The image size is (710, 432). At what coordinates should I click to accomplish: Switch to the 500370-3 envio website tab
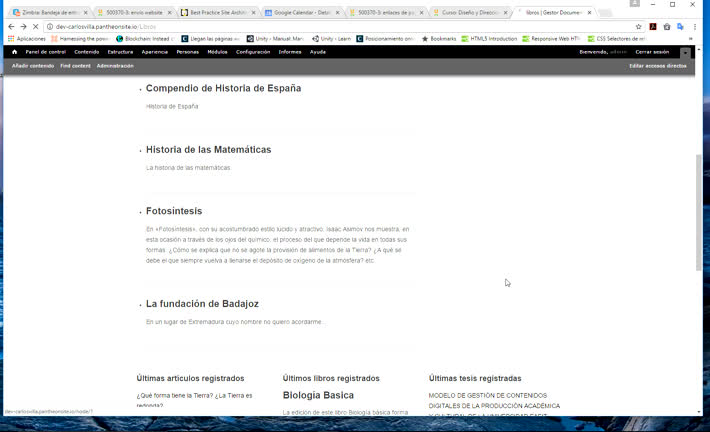pos(134,13)
